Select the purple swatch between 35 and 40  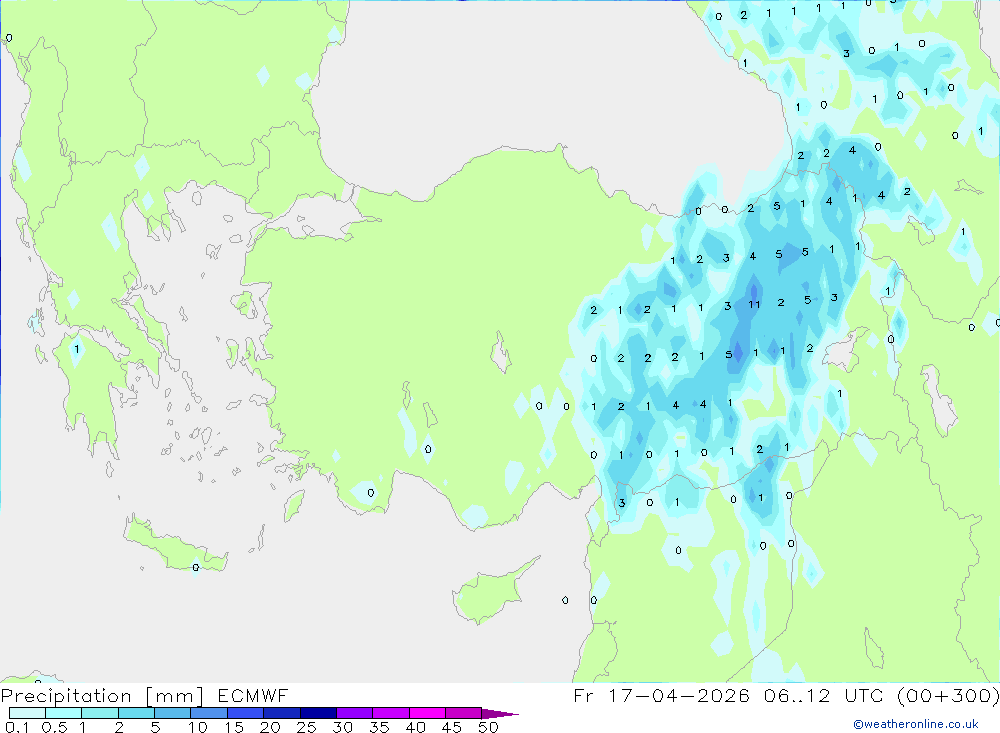click(390, 713)
